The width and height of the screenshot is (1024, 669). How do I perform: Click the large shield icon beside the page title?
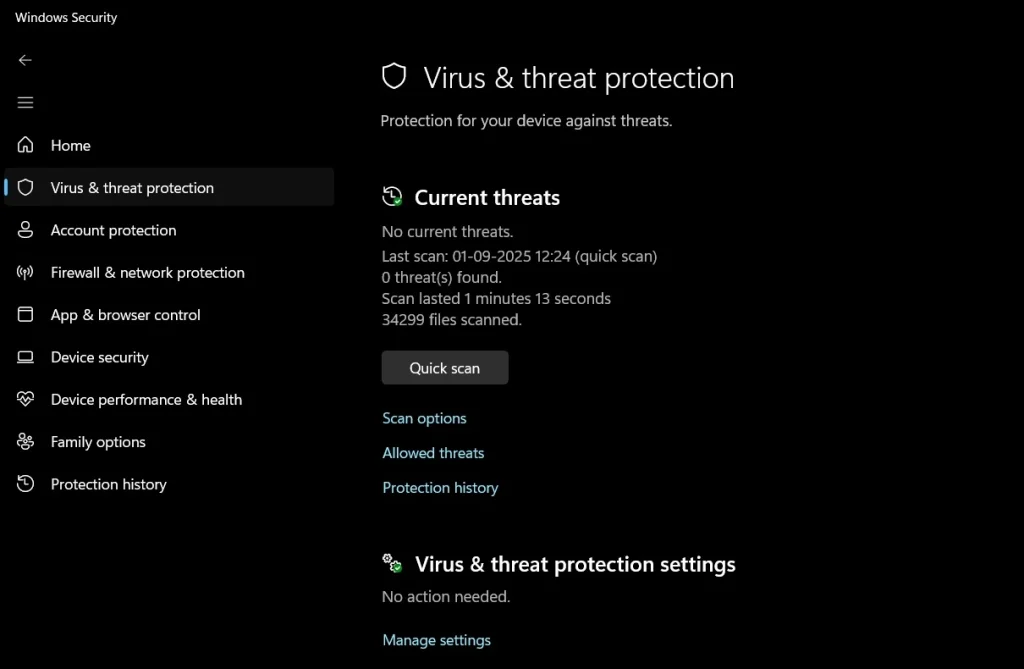[394, 76]
